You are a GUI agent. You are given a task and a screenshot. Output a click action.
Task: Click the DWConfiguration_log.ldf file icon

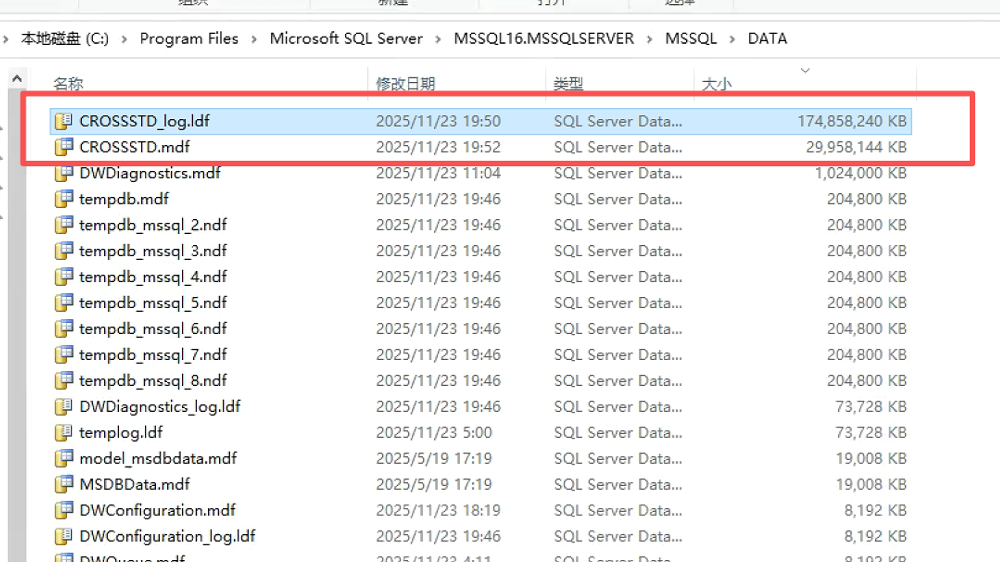pyautogui.click(x=64, y=537)
